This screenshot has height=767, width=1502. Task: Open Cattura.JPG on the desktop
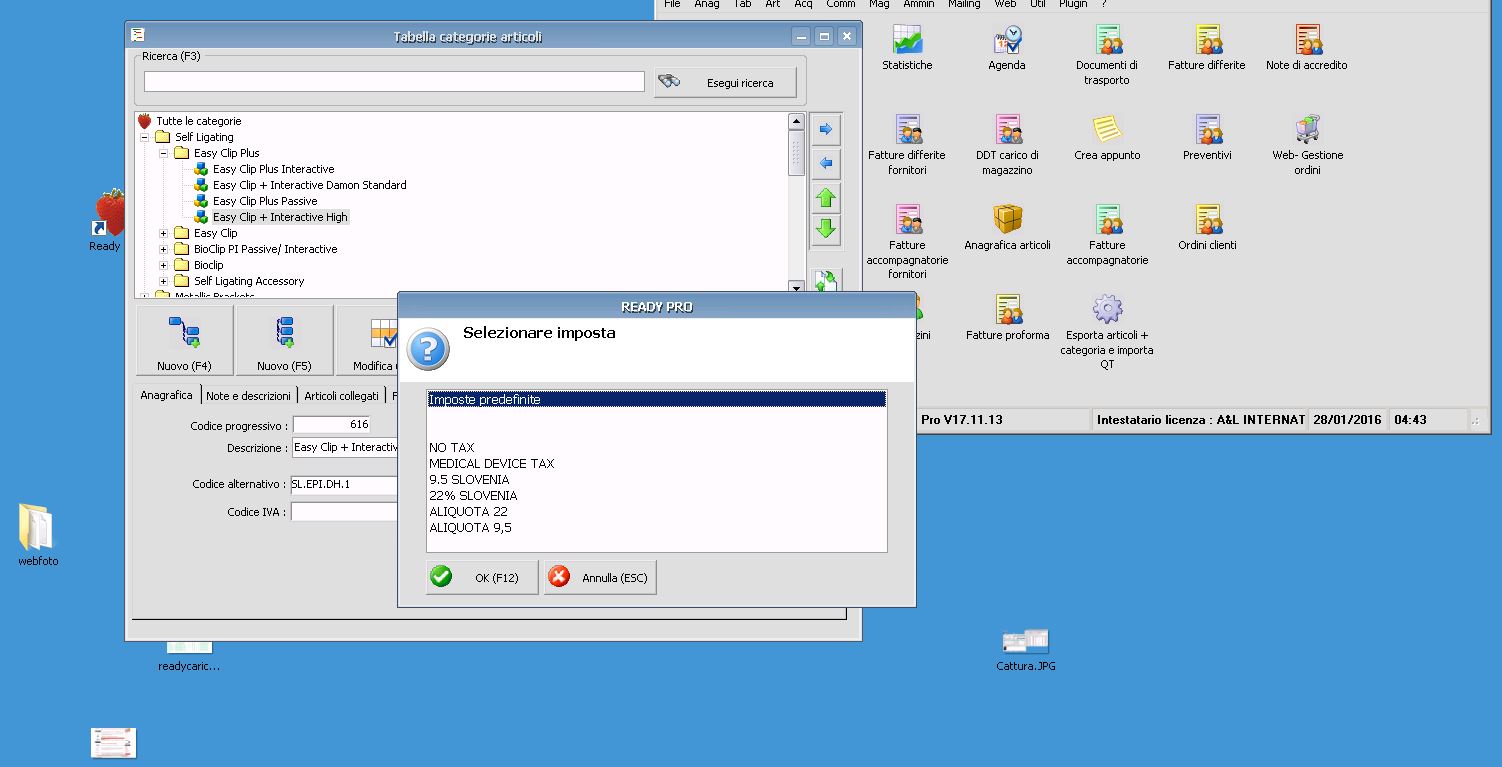[1026, 650]
